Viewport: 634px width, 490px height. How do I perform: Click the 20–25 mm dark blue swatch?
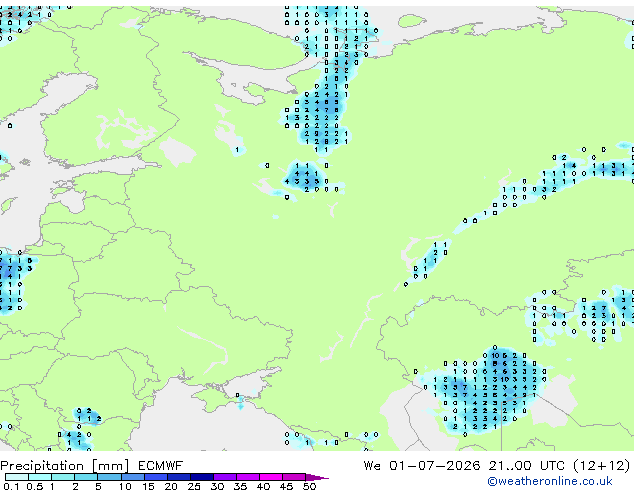tap(179, 477)
